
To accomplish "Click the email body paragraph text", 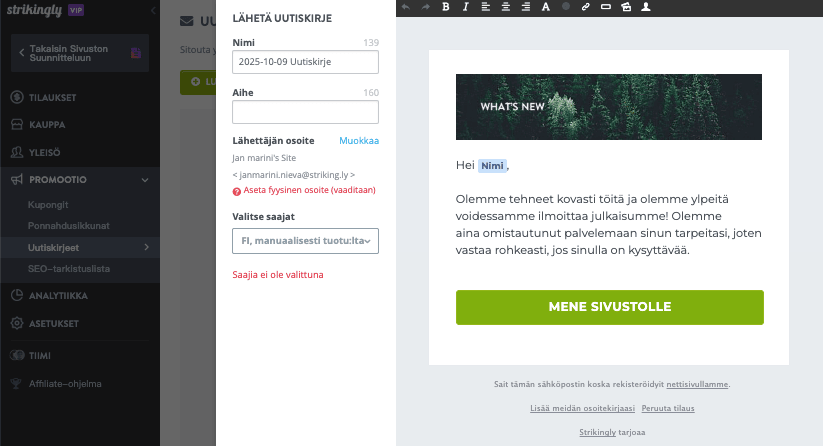I will 608,225.
